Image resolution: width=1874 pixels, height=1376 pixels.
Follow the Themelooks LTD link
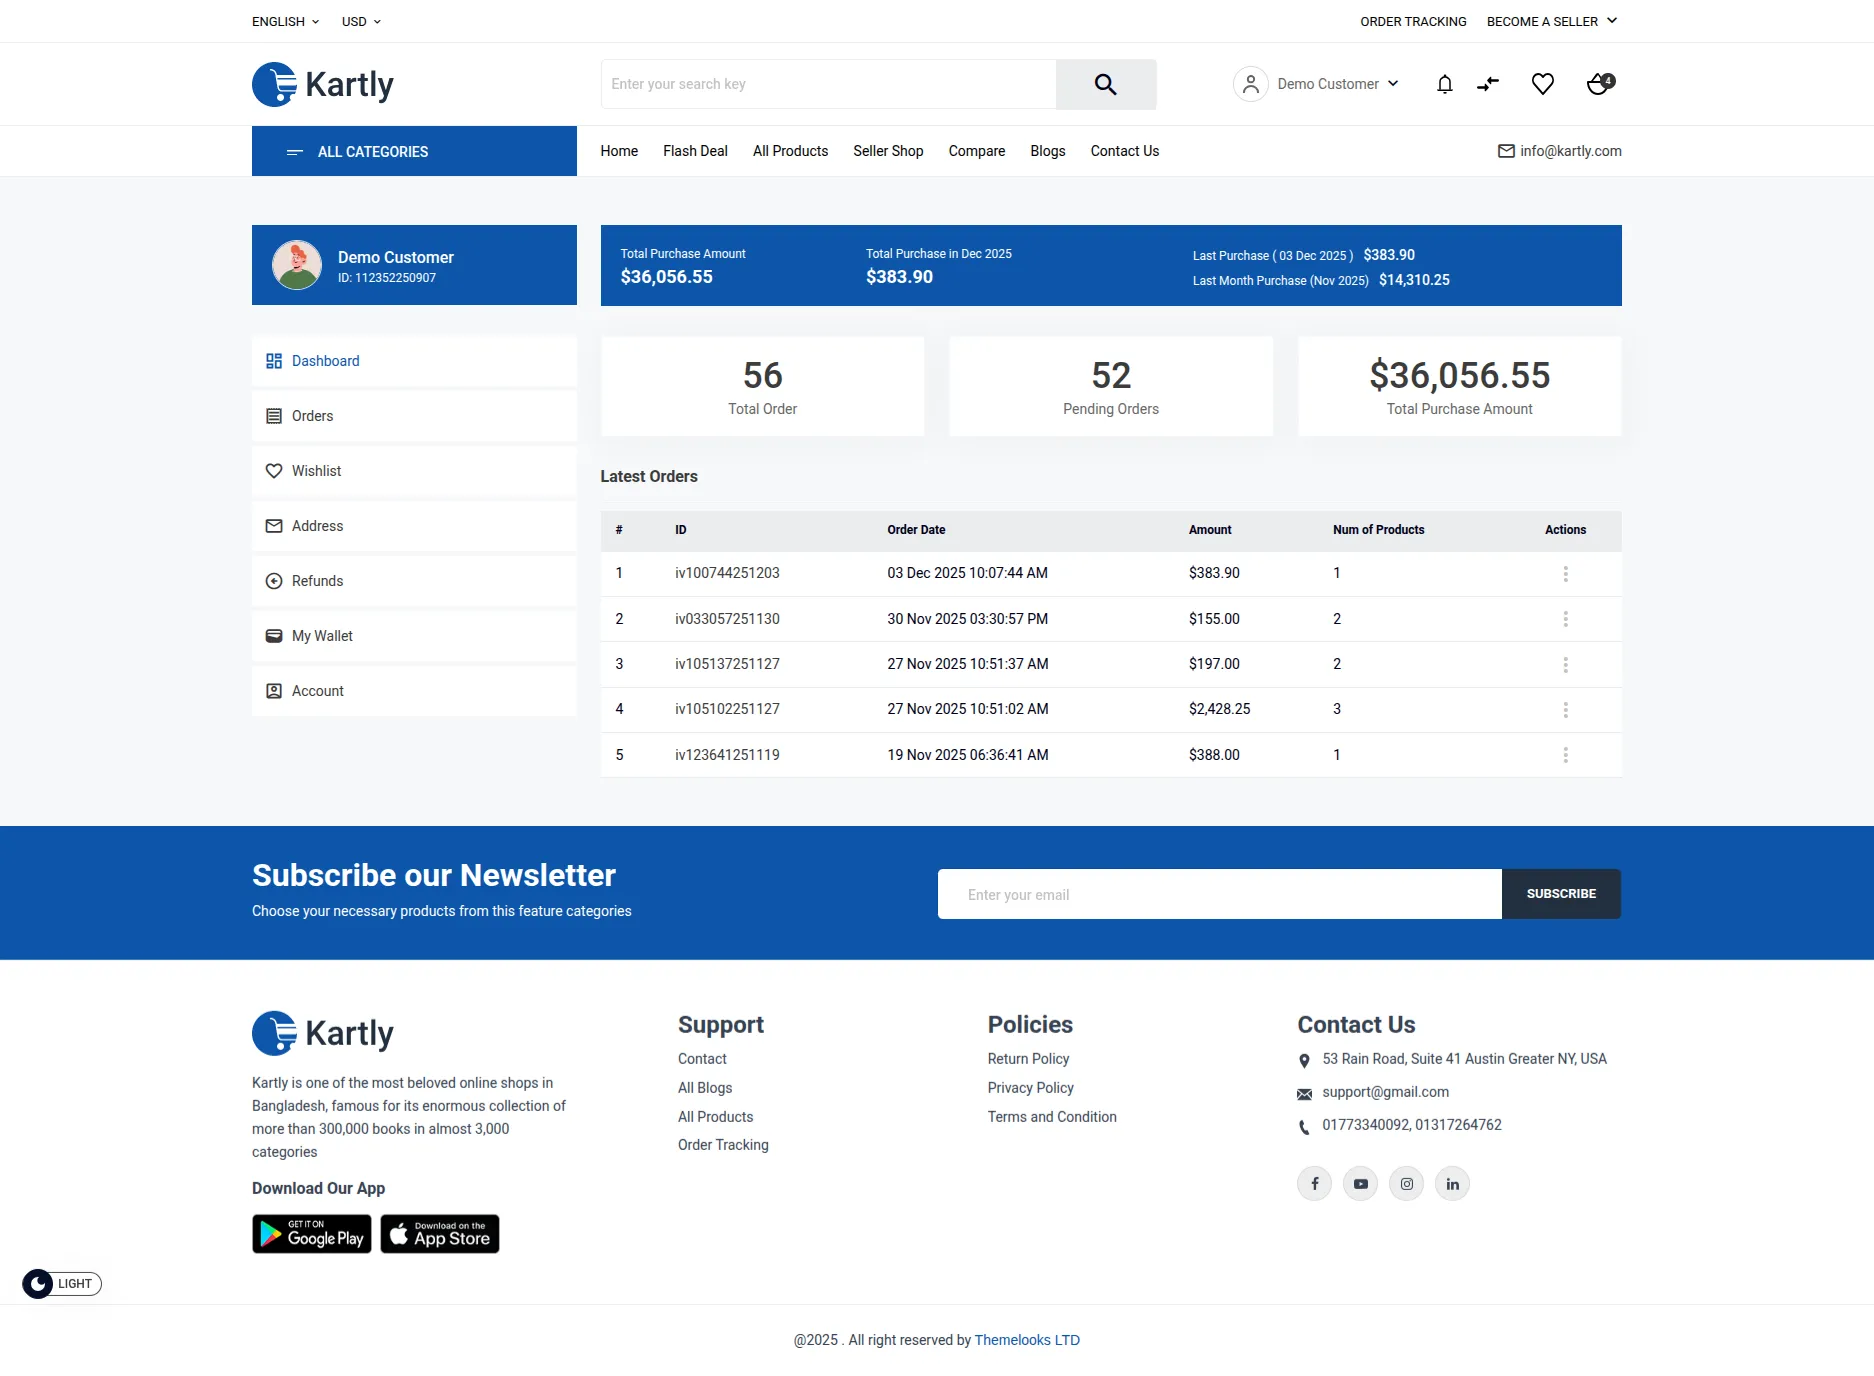coord(1026,1340)
